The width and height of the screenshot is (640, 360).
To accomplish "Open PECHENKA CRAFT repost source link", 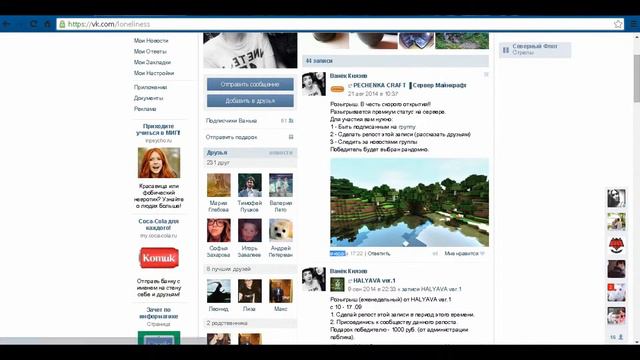I will (409, 85).
